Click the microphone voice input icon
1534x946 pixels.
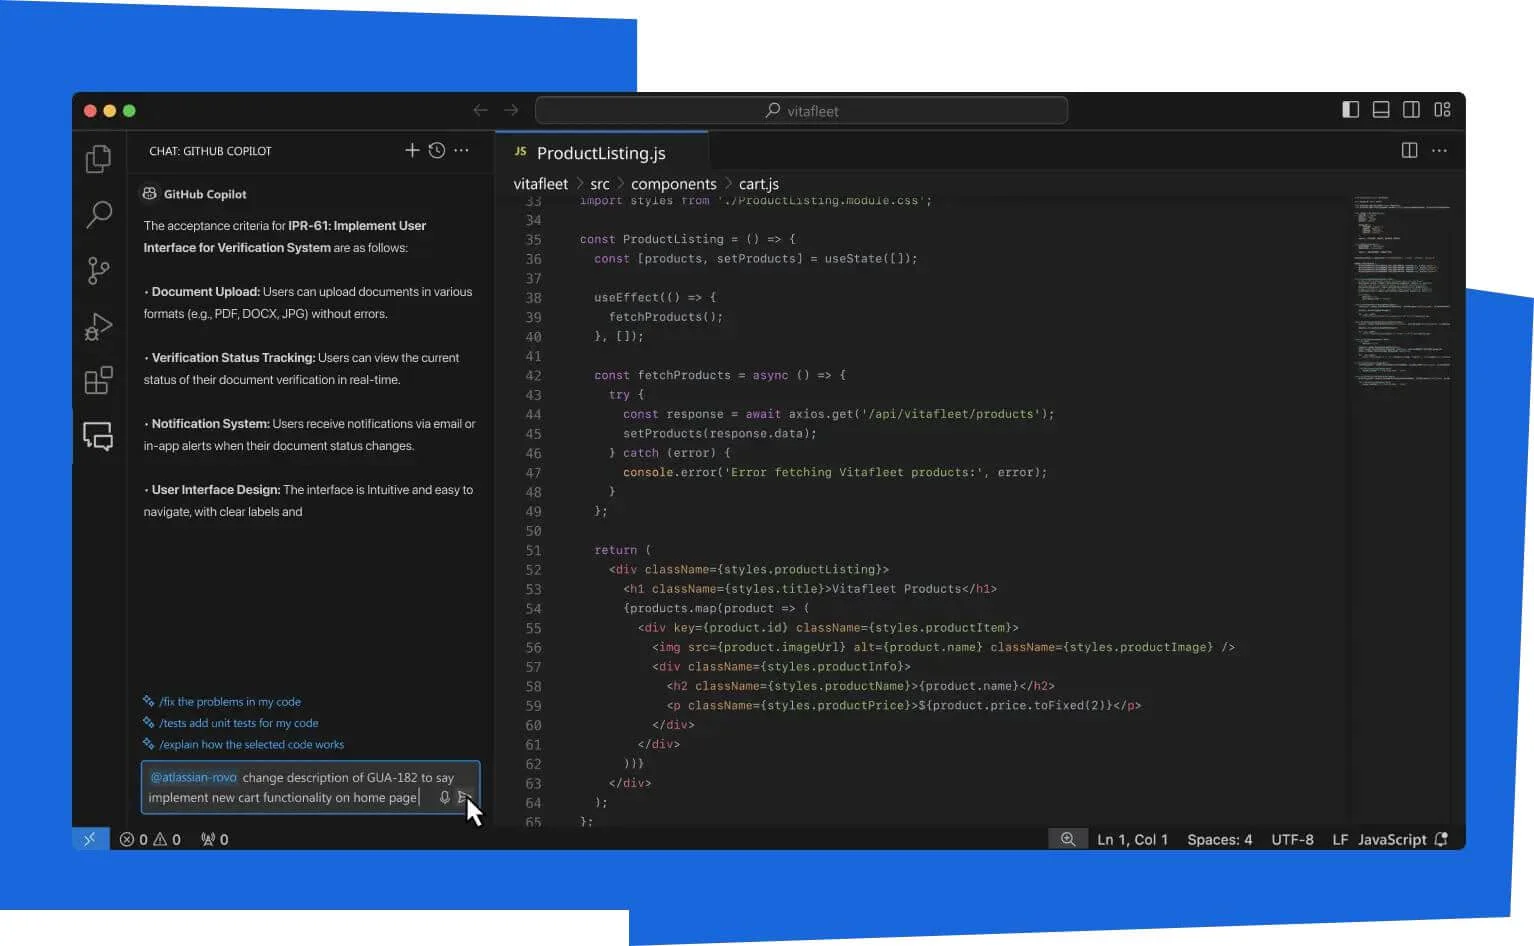[x=445, y=798]
